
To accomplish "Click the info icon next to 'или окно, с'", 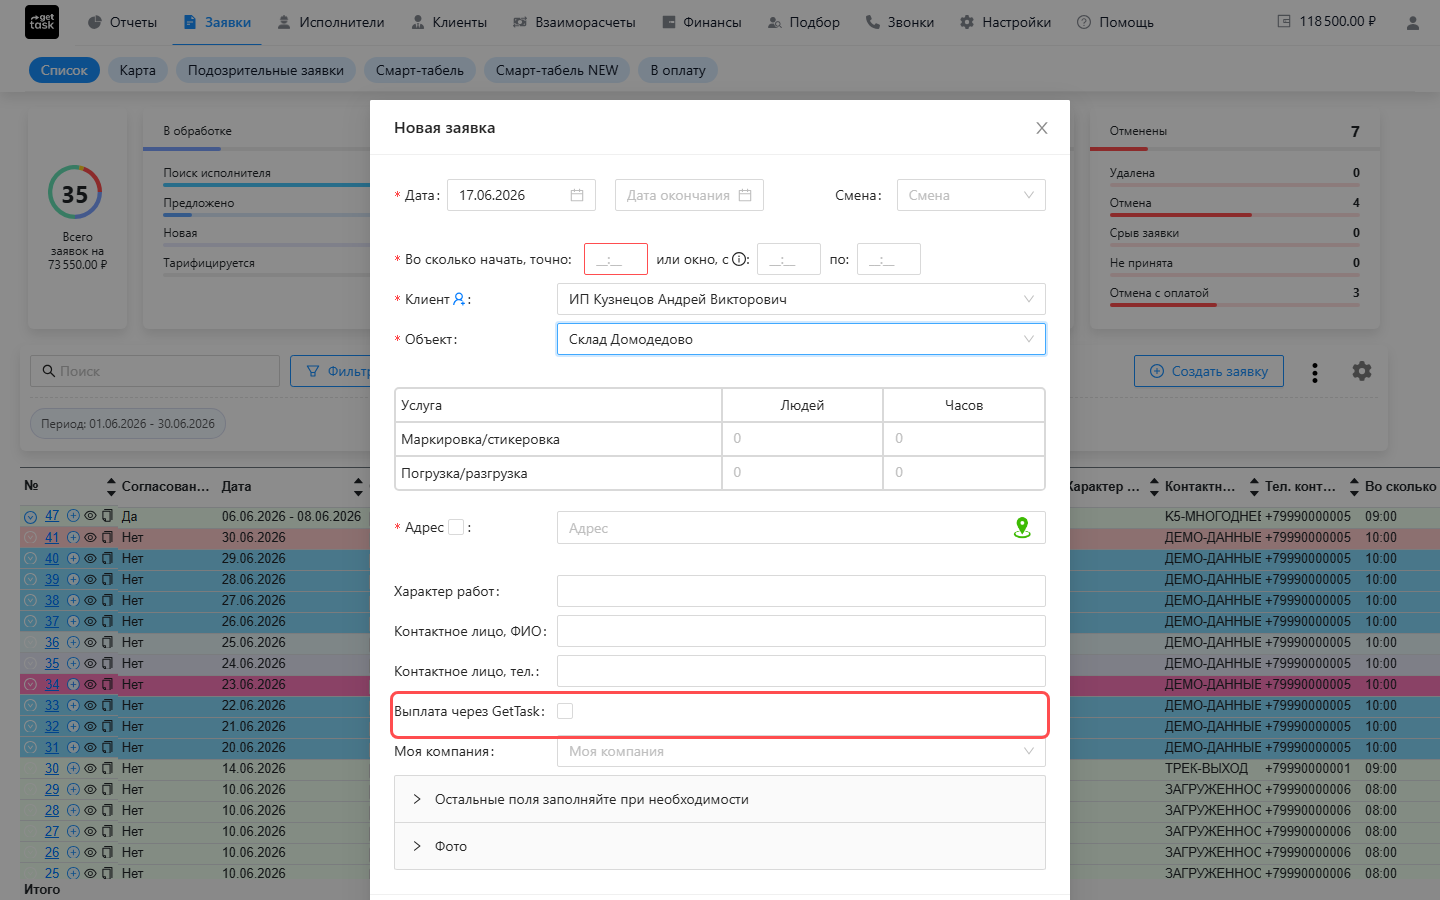I will click(x=740, y=259).
